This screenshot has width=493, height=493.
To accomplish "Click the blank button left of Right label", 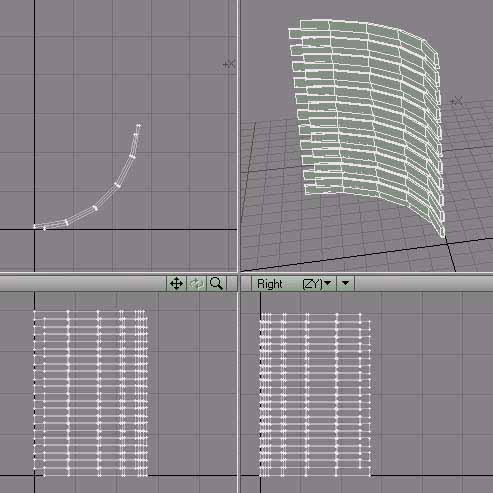I will [246, 284].
